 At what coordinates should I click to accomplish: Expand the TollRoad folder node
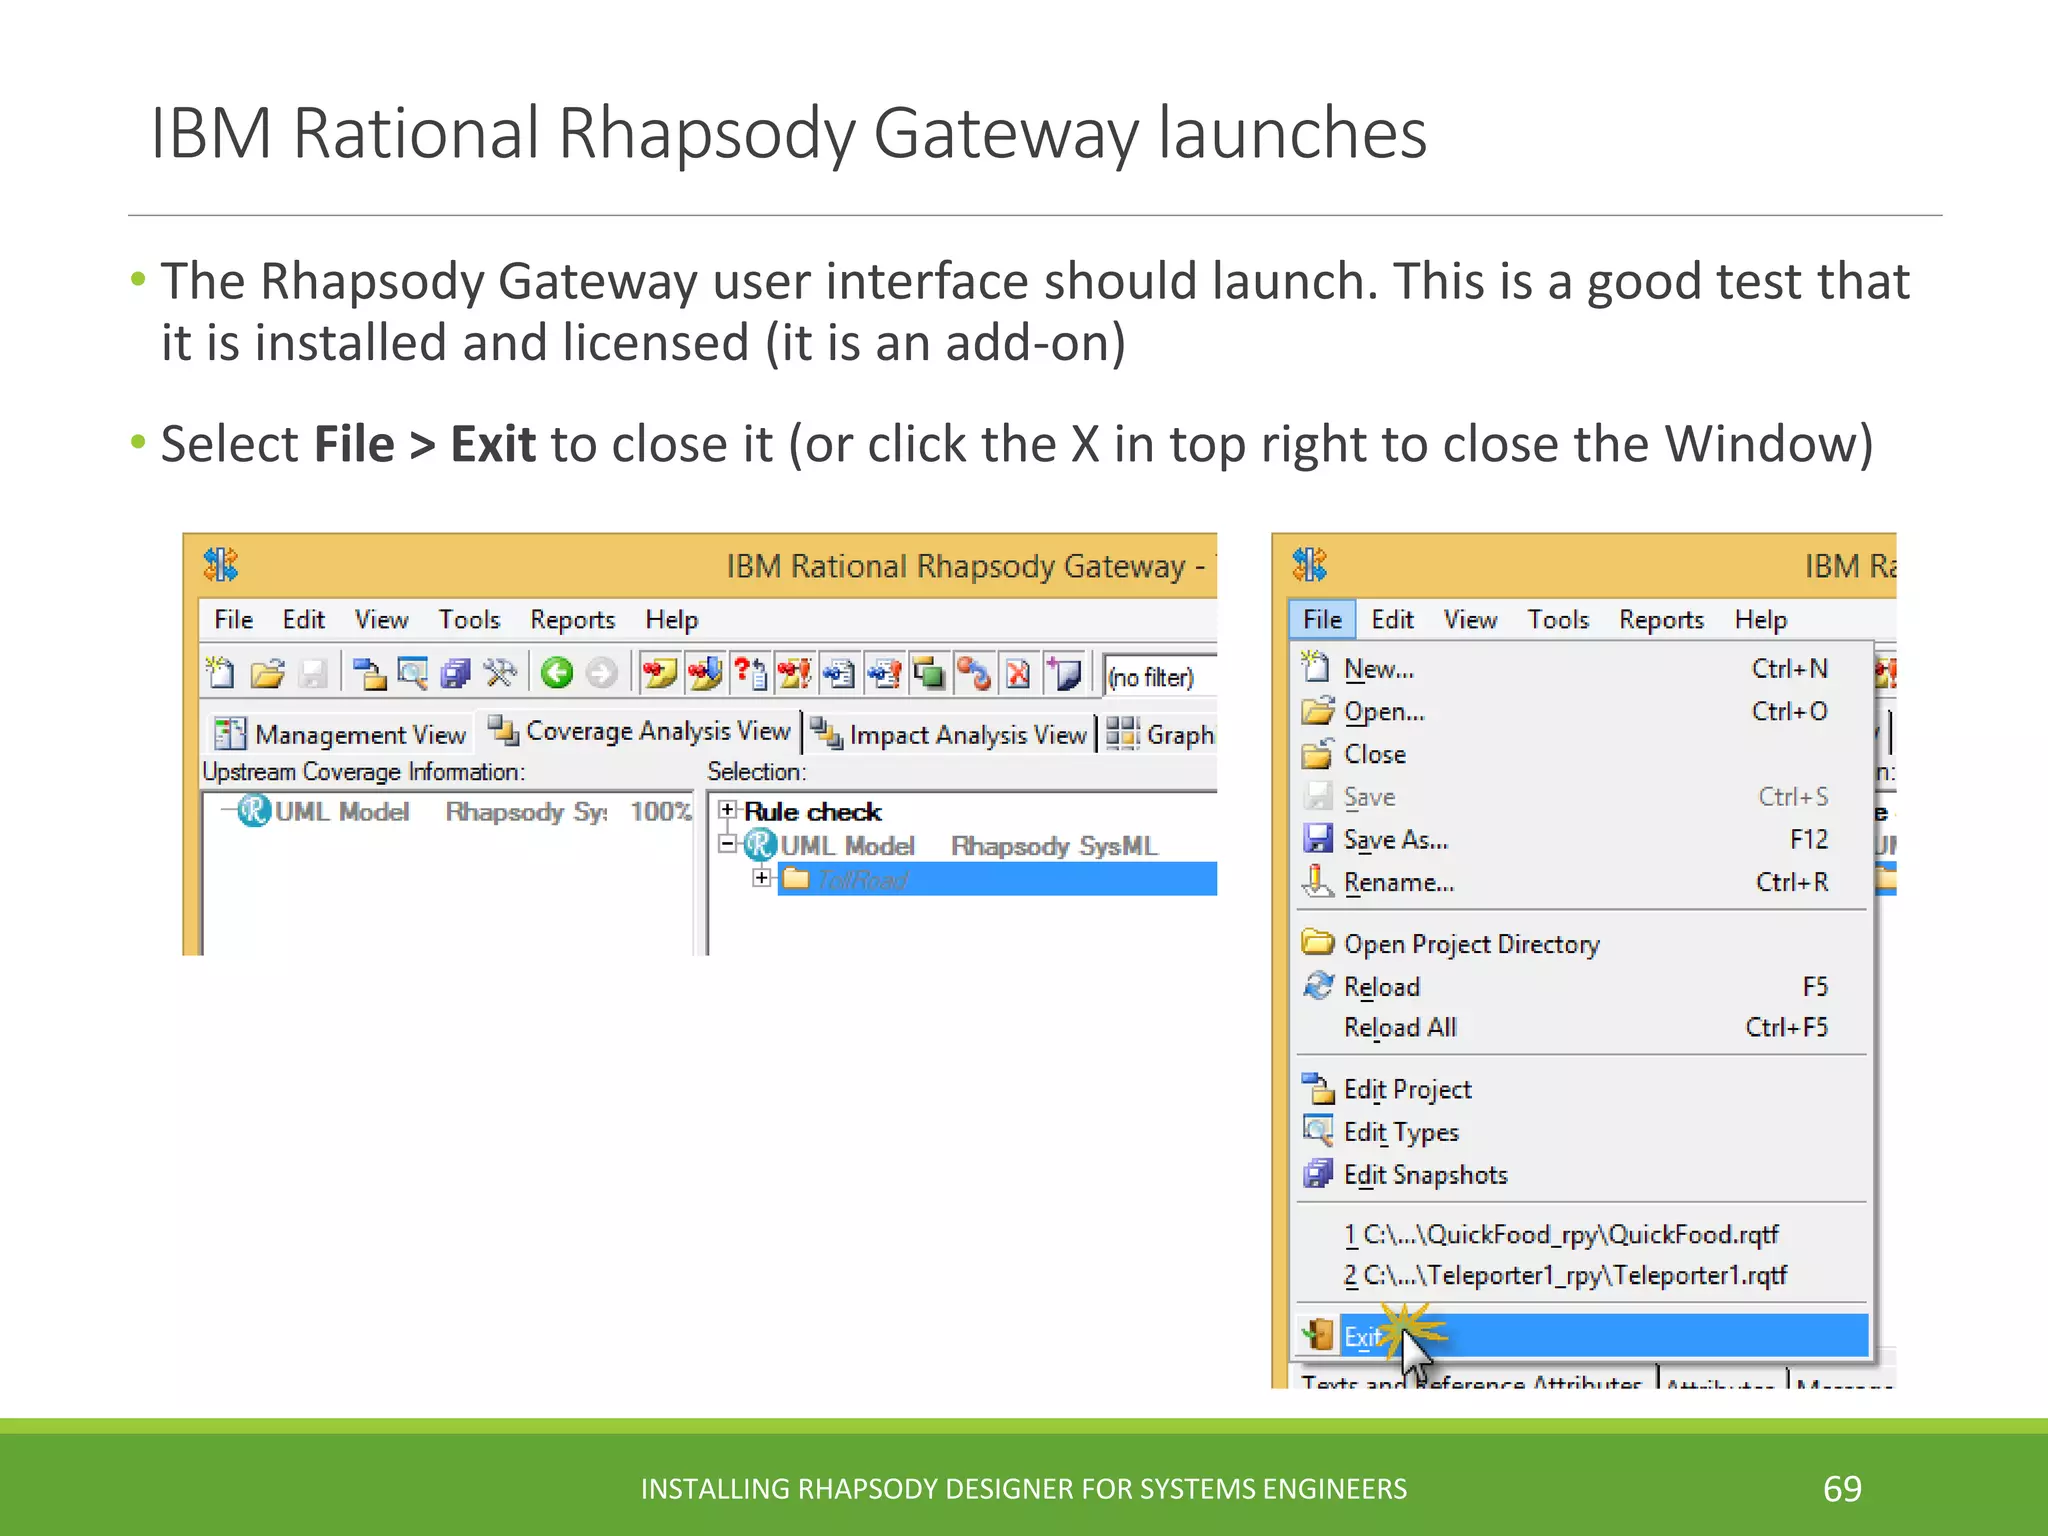pyautogui.click(x=762, y=878)
